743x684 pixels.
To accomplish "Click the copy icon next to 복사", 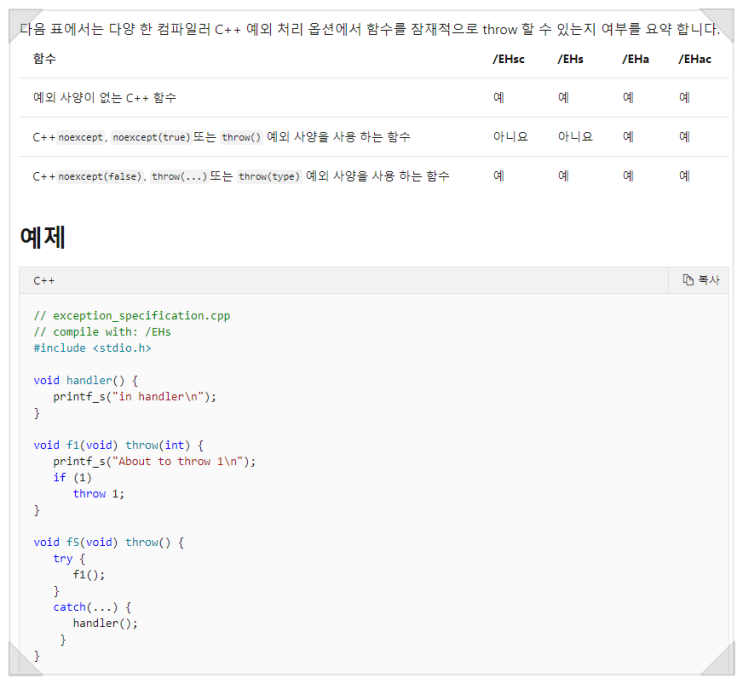I will tap(688, 280).
